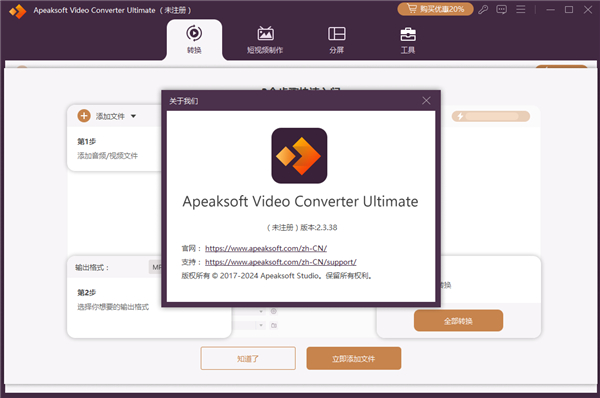Screen dimensions: 600x398
Task: Maximize the application window
Action: coord(569,10)
